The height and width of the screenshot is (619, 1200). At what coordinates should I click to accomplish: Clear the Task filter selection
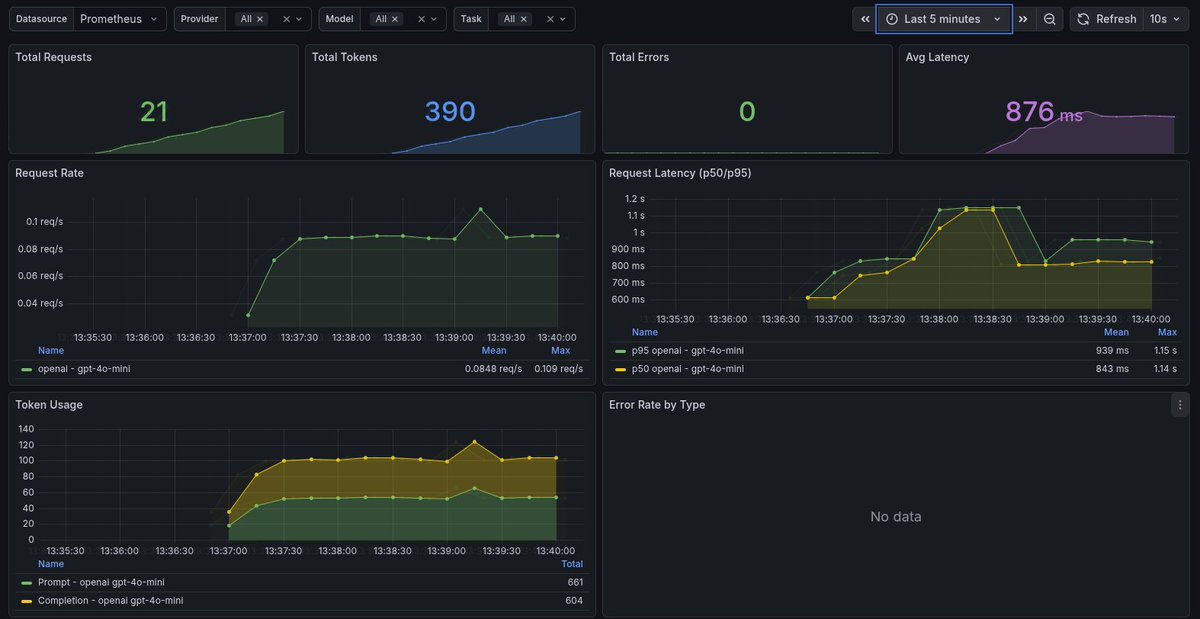coord(550,19)
